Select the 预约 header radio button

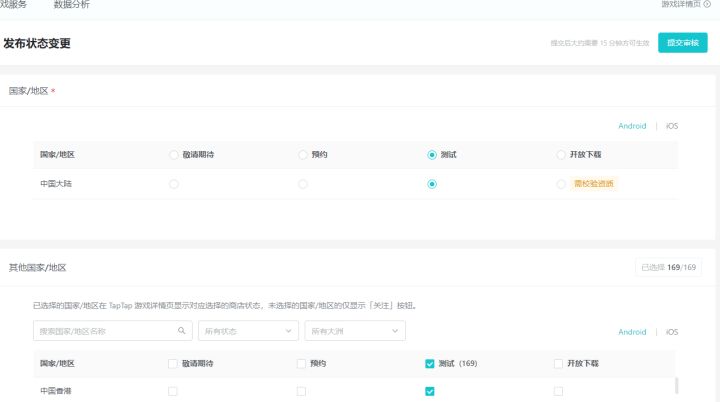pos(303,155)
